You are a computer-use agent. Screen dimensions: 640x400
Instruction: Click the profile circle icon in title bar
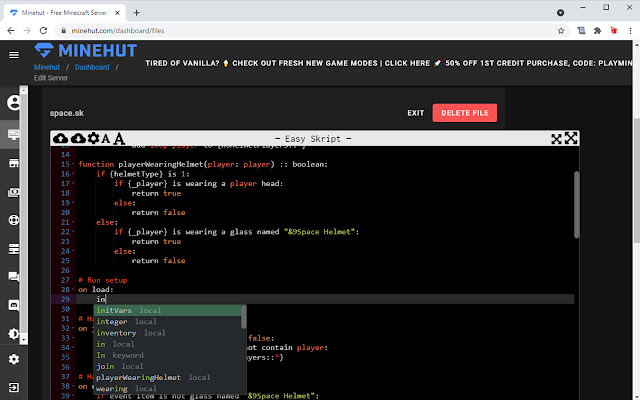click(560, 13)
